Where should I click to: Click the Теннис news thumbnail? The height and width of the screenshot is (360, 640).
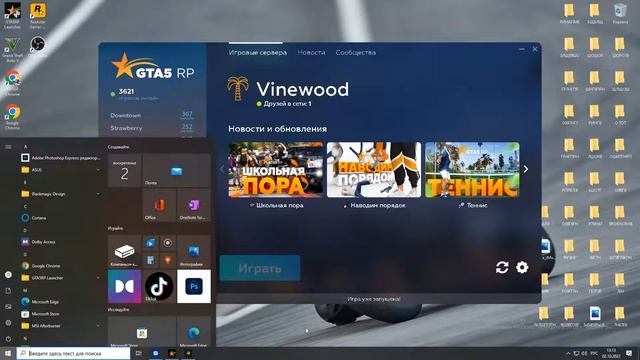coord(472,170)
